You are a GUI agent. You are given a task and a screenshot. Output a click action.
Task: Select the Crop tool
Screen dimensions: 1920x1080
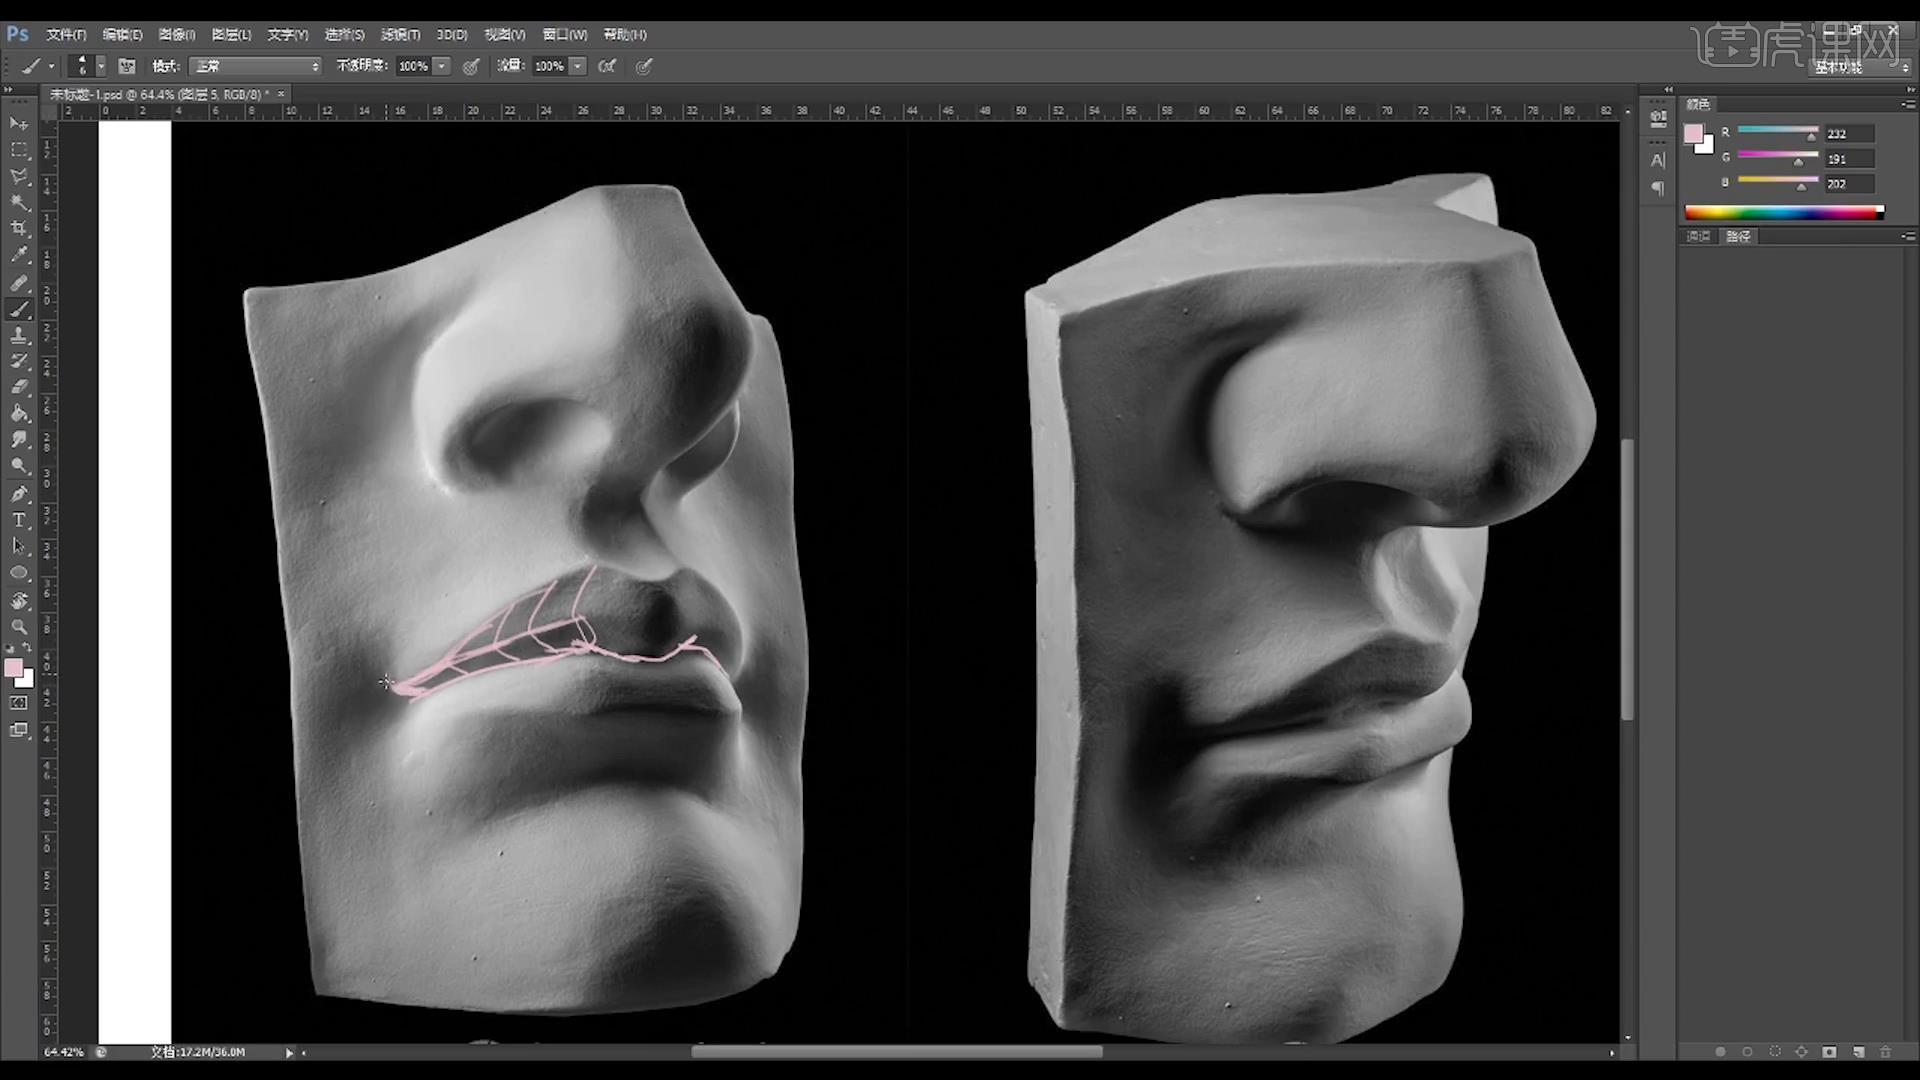(19, 228)
